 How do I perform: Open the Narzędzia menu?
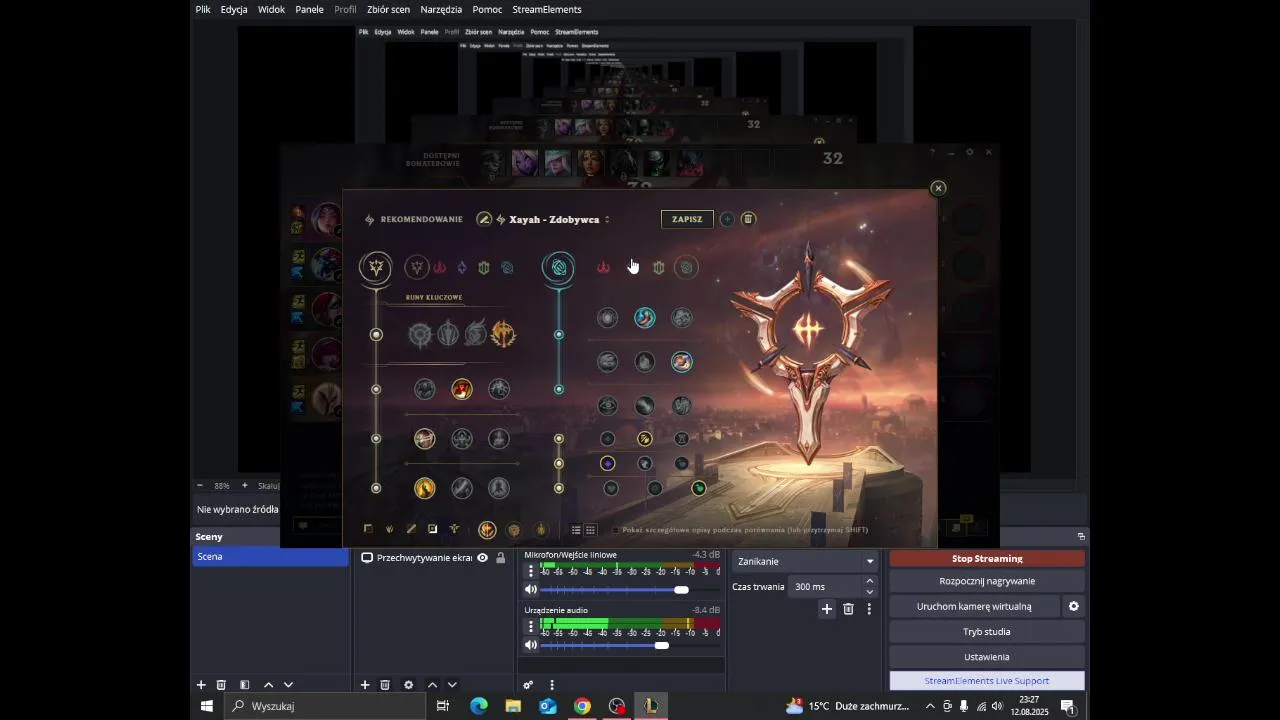click(441, 9)
